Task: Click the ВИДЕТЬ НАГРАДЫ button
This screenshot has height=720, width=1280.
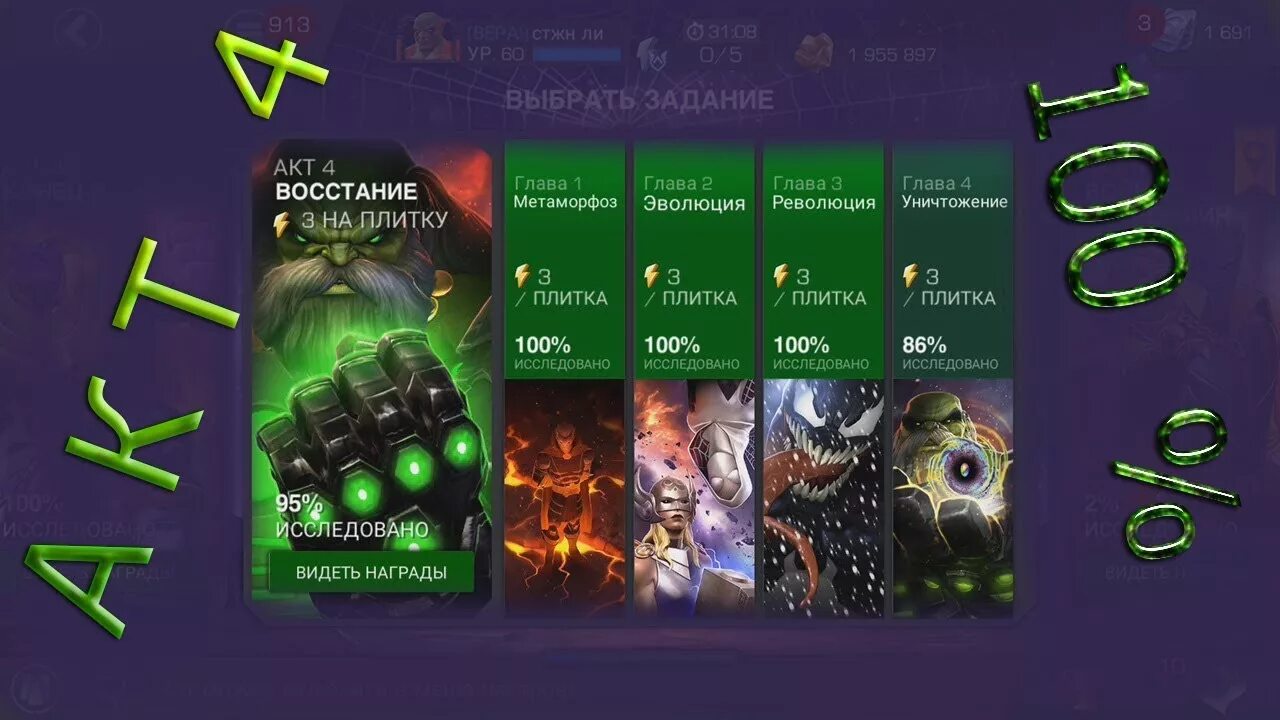Action: [x=371, y=572]
